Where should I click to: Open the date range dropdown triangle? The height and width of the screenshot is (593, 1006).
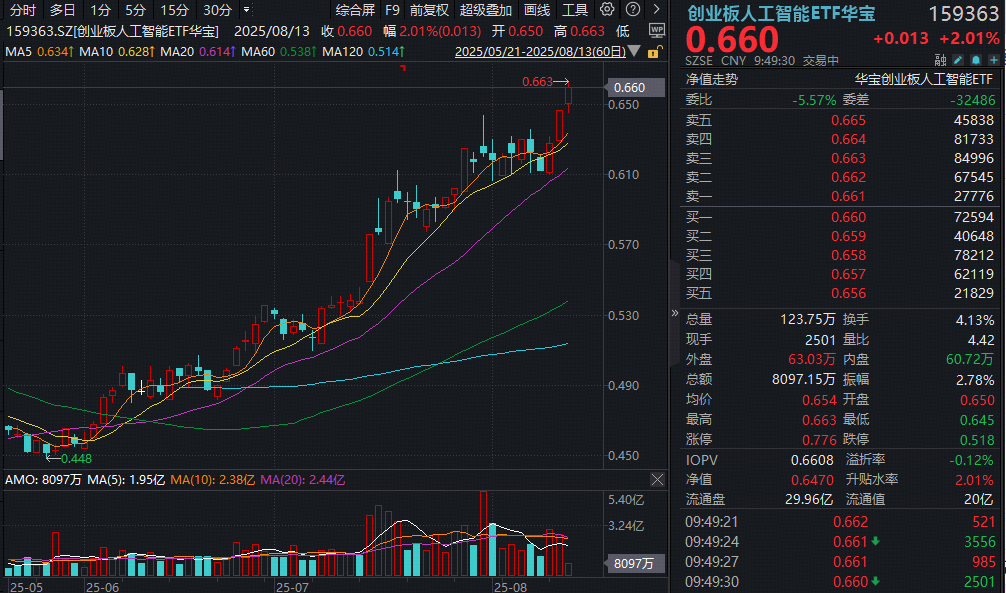coord(635,51)
